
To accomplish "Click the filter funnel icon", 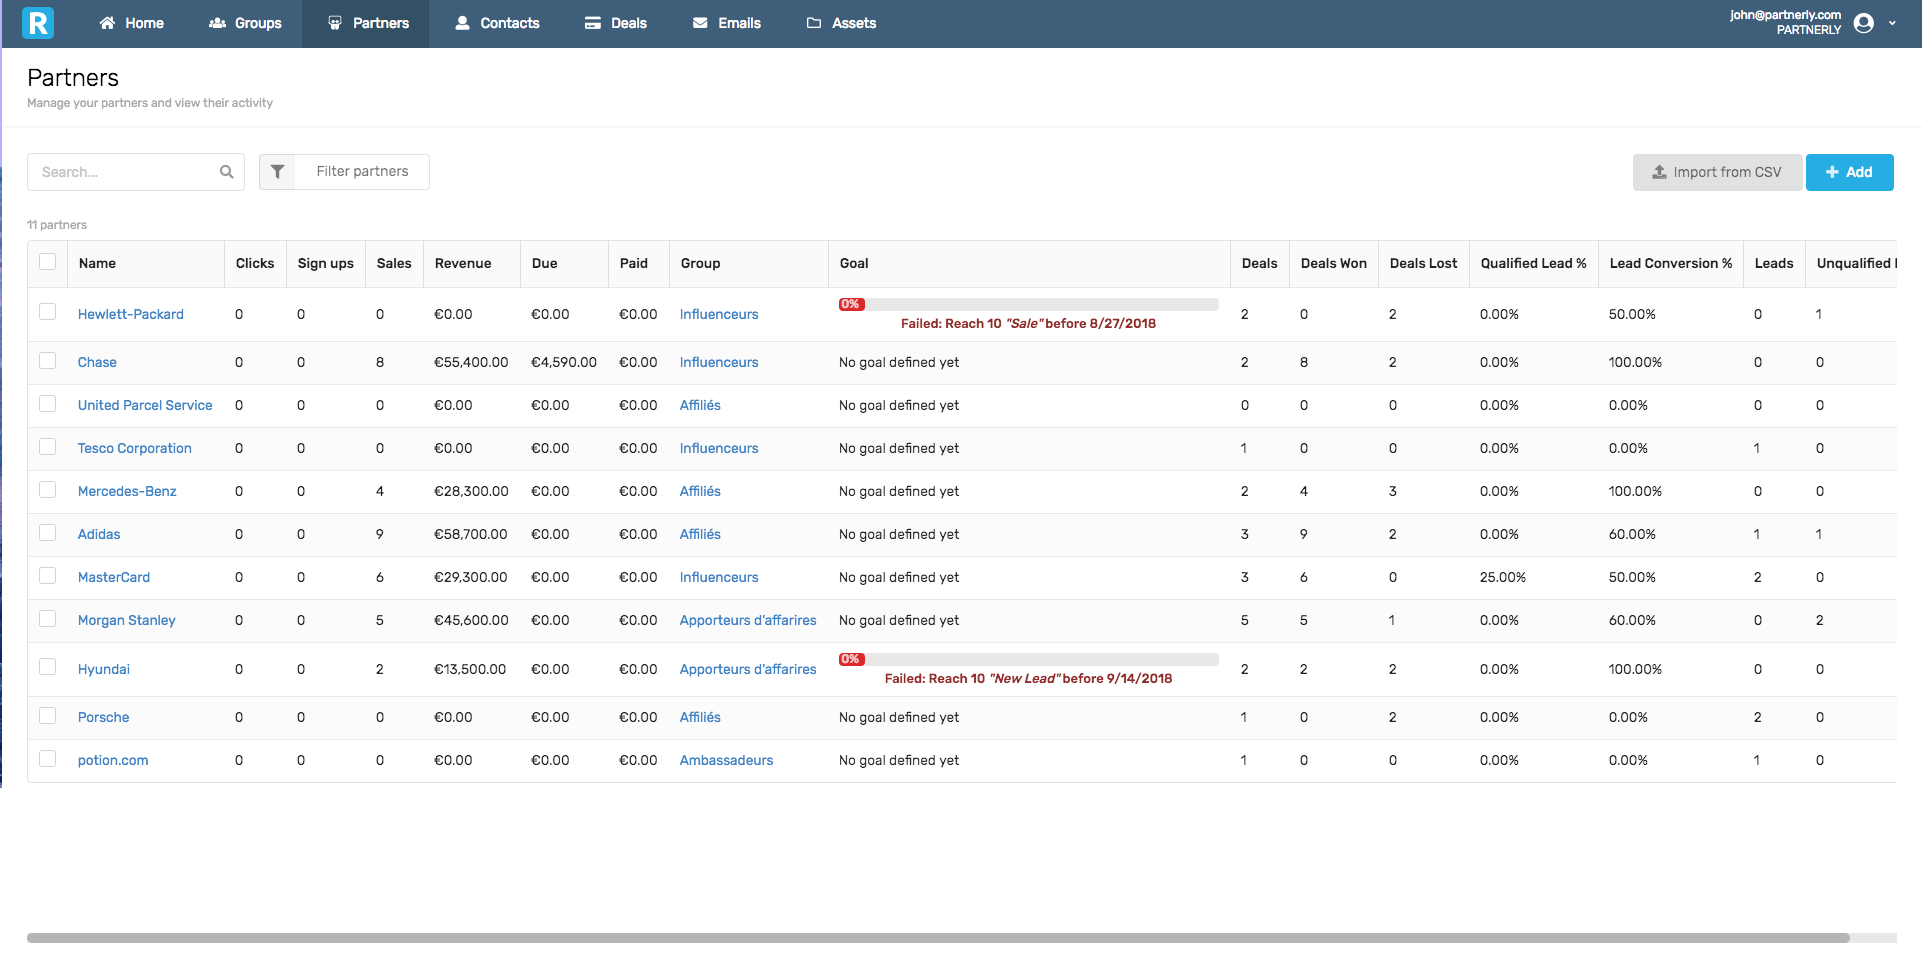I will (277, 172).
